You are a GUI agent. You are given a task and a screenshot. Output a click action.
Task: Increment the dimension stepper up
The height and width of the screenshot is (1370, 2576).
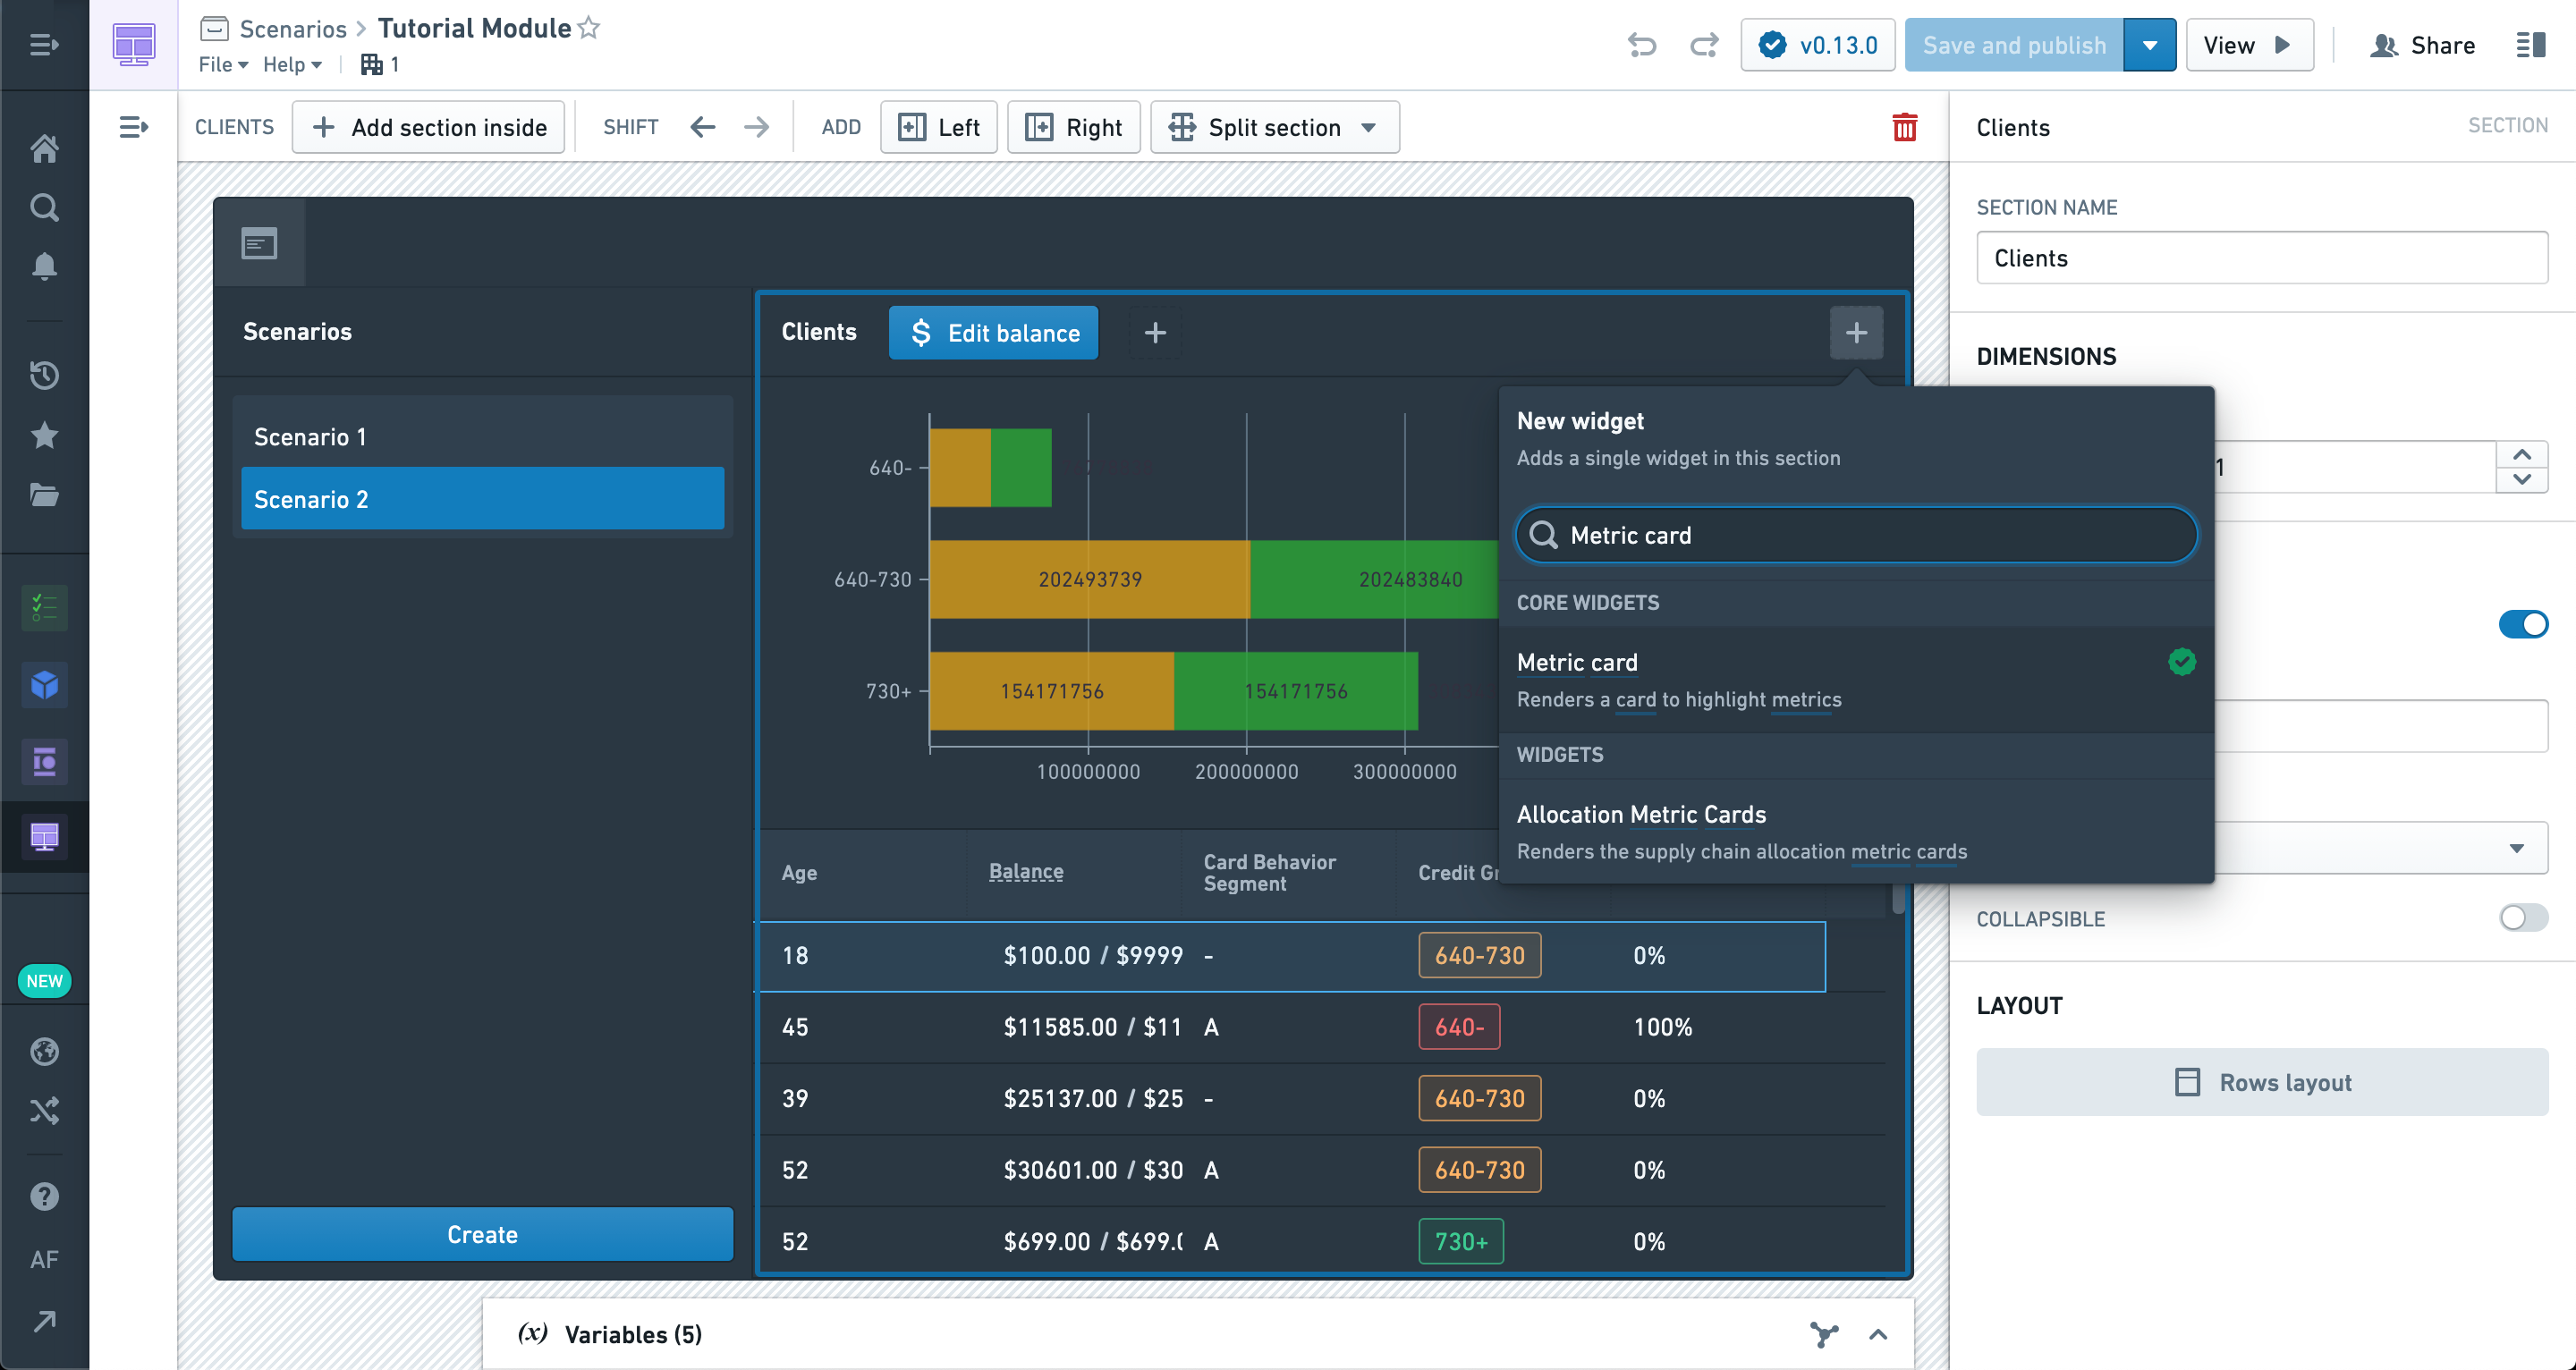(x=2522, y=454)
